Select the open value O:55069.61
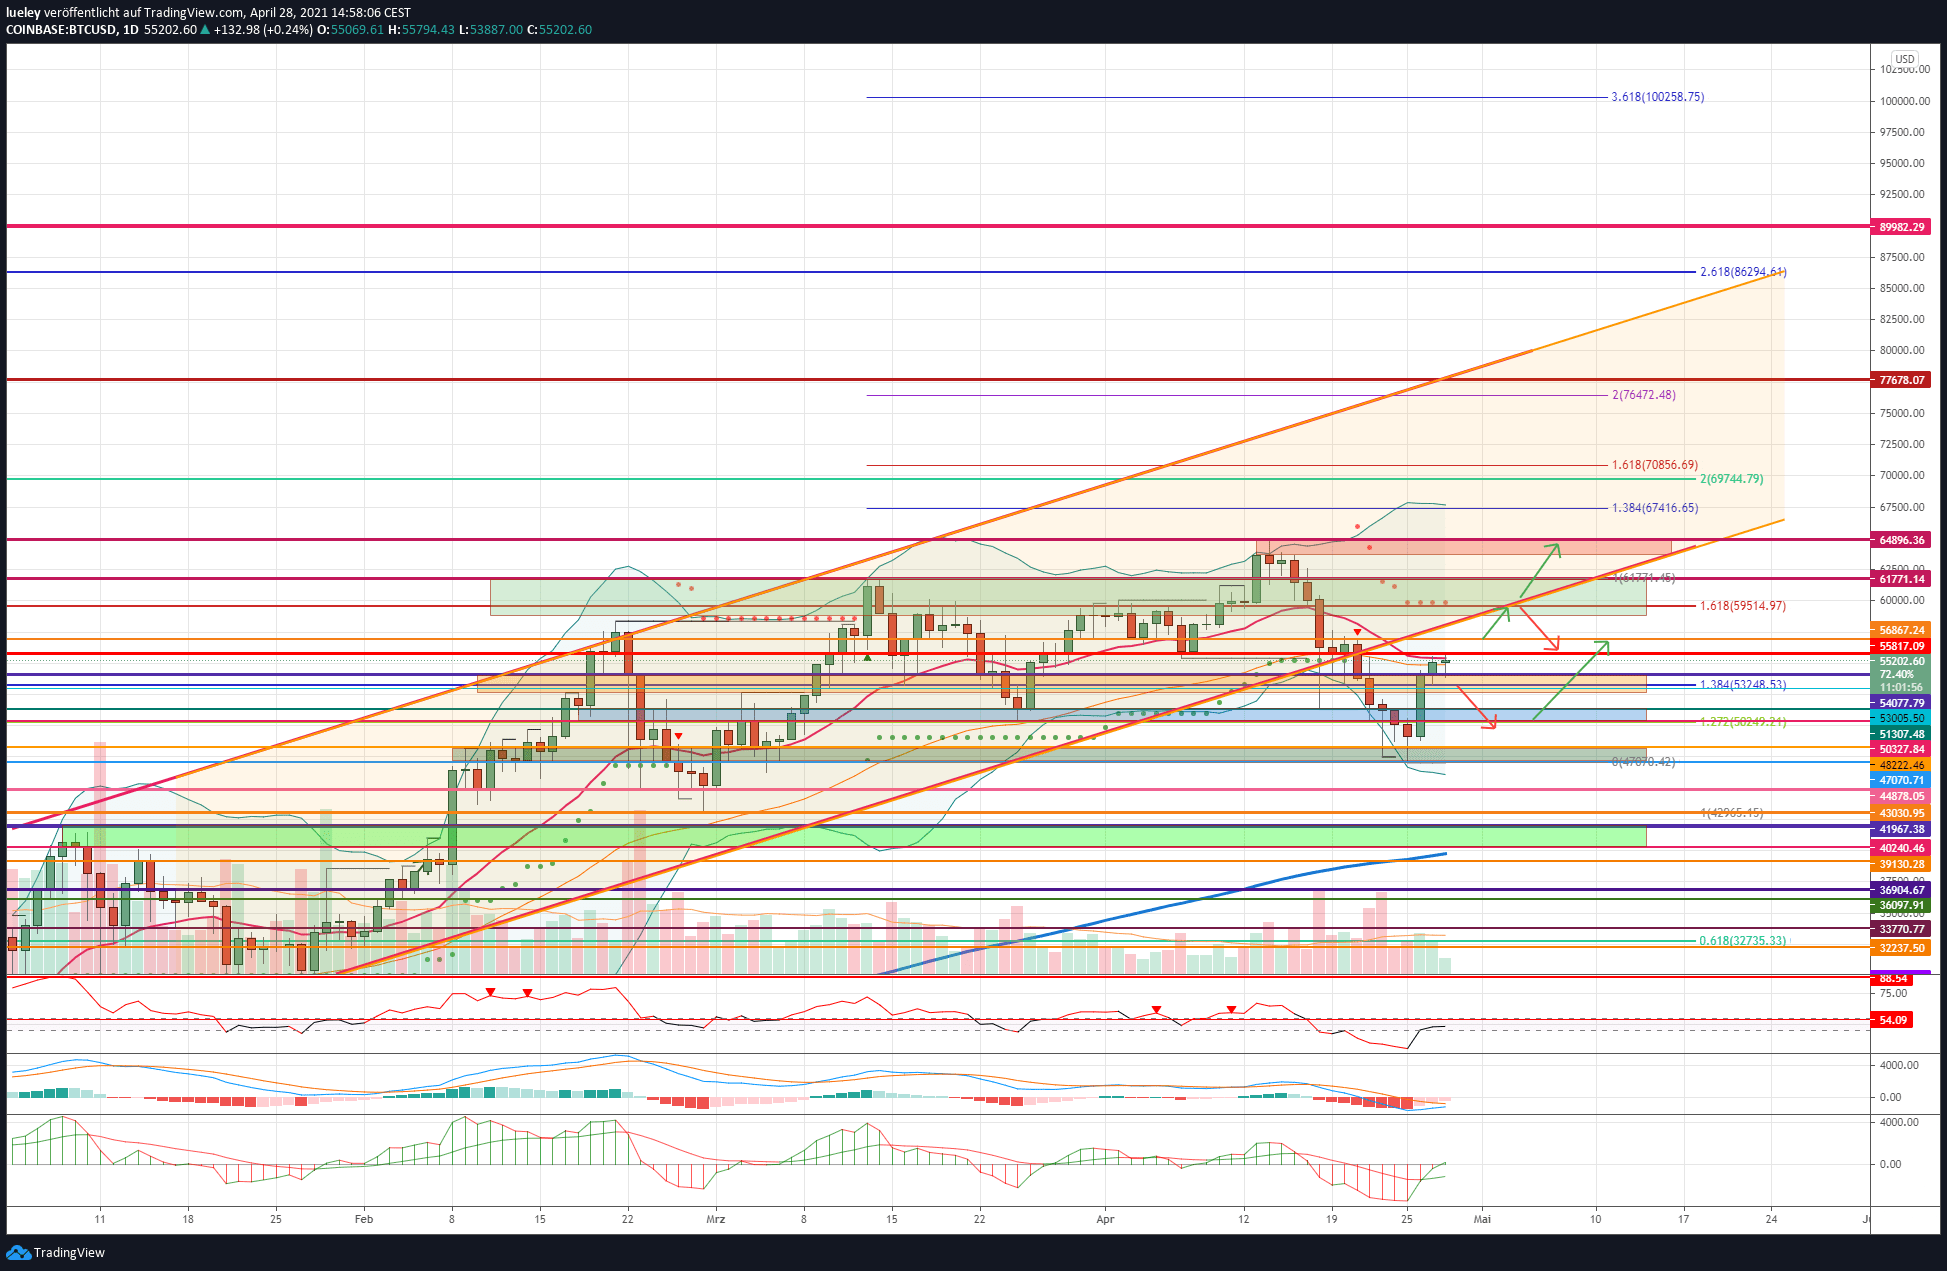 click(x=351, y=30)
